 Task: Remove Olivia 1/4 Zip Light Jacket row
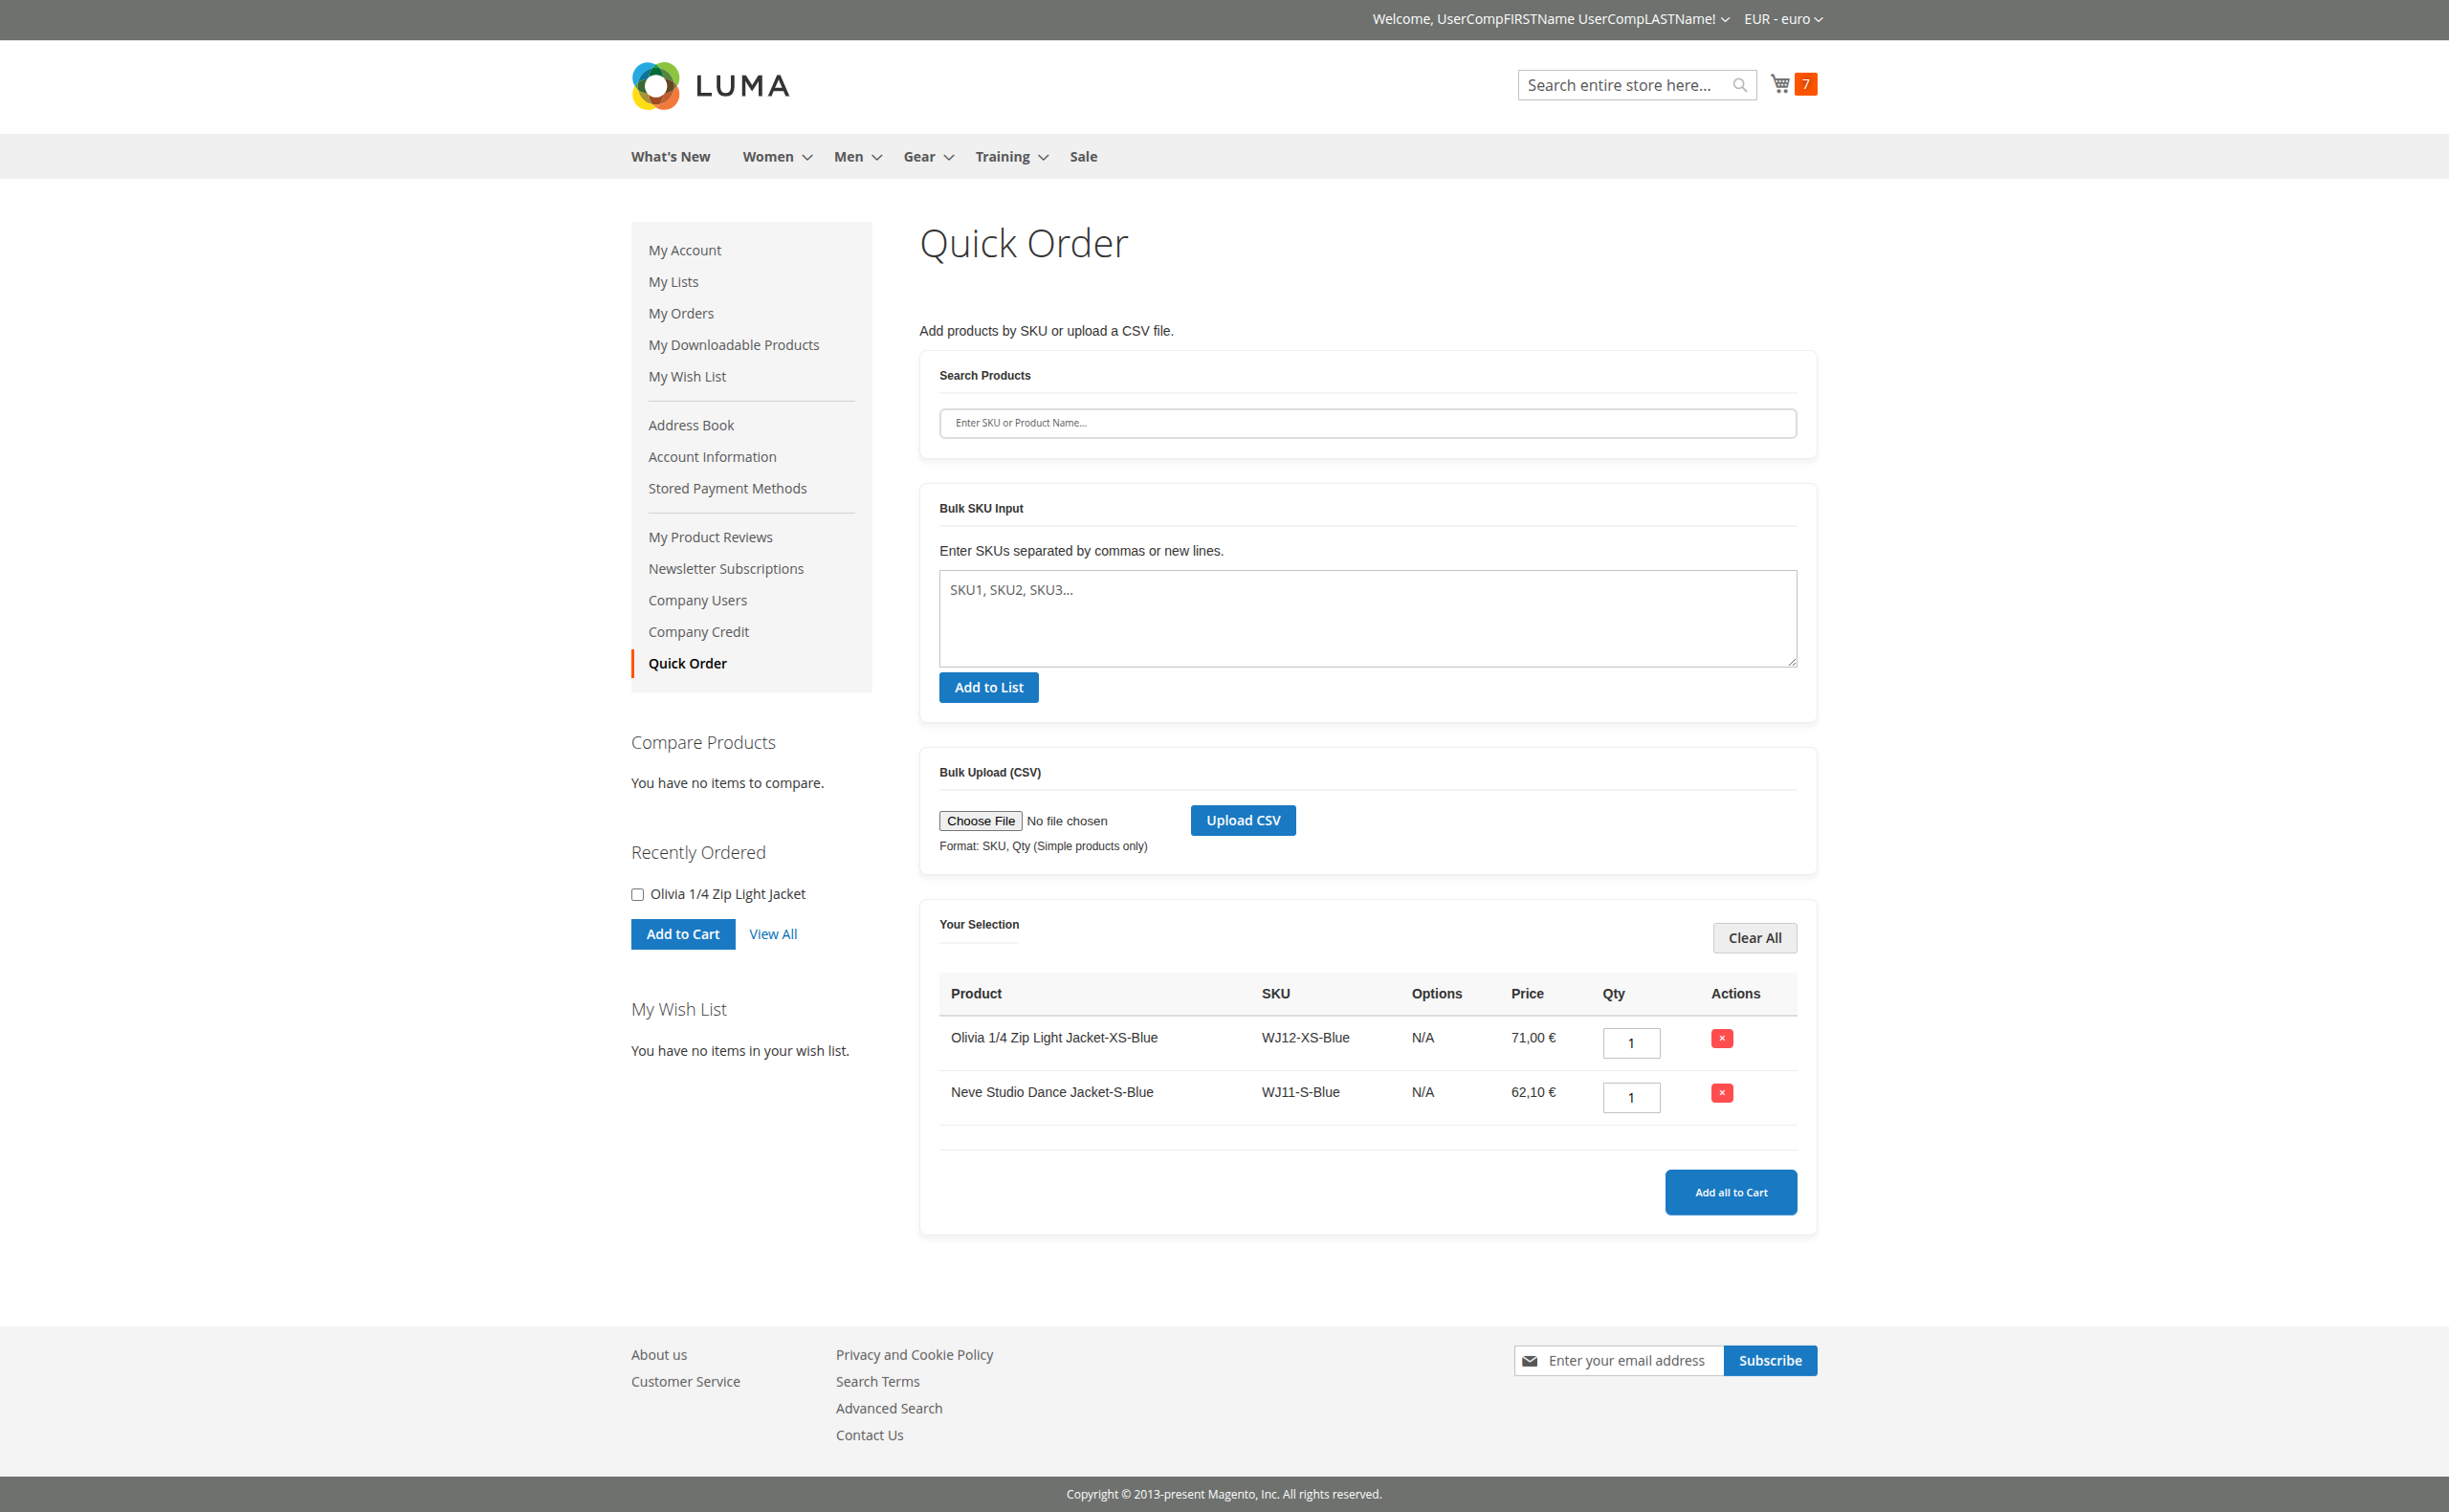(x=1721, y=1038)
